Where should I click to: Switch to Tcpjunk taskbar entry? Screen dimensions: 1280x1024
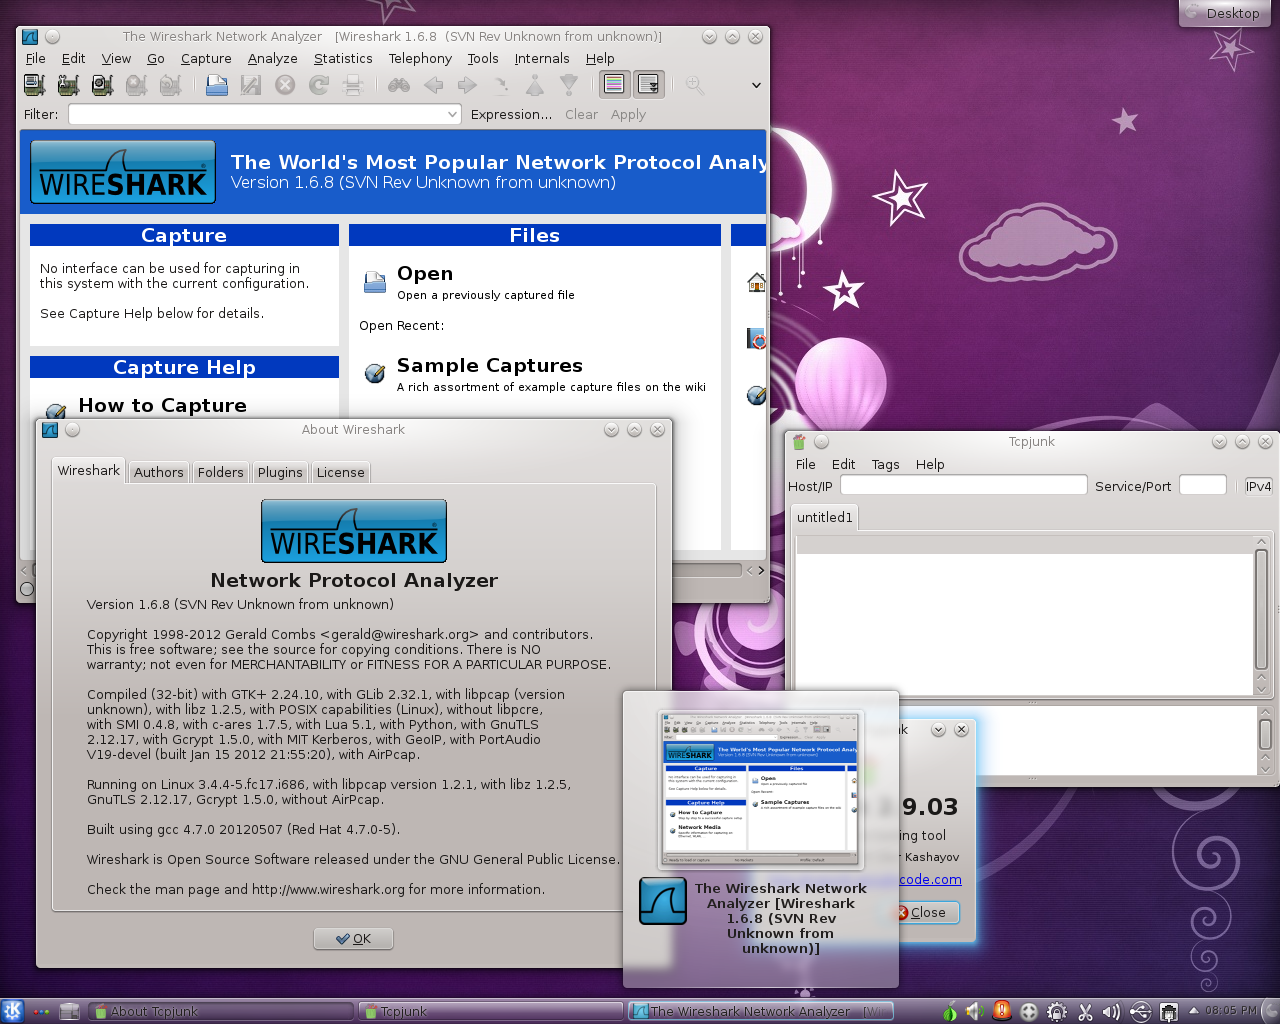[490, 1012]
